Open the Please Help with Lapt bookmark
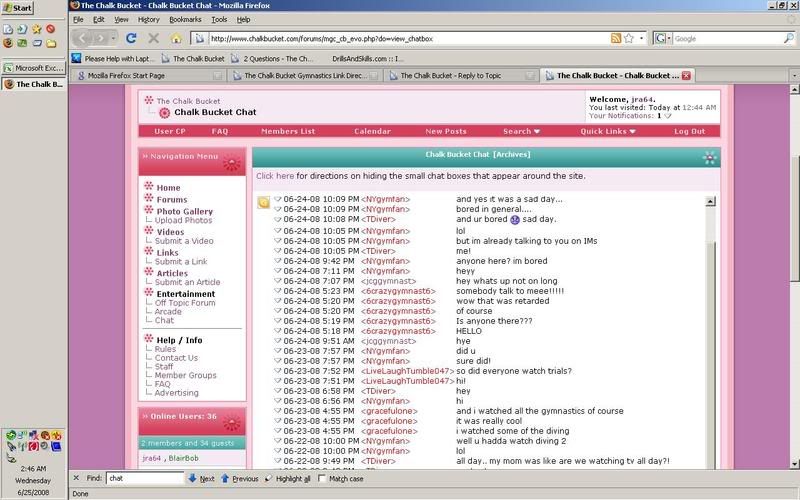The width and height of the screenshot is (800, 500). (113, 59)
